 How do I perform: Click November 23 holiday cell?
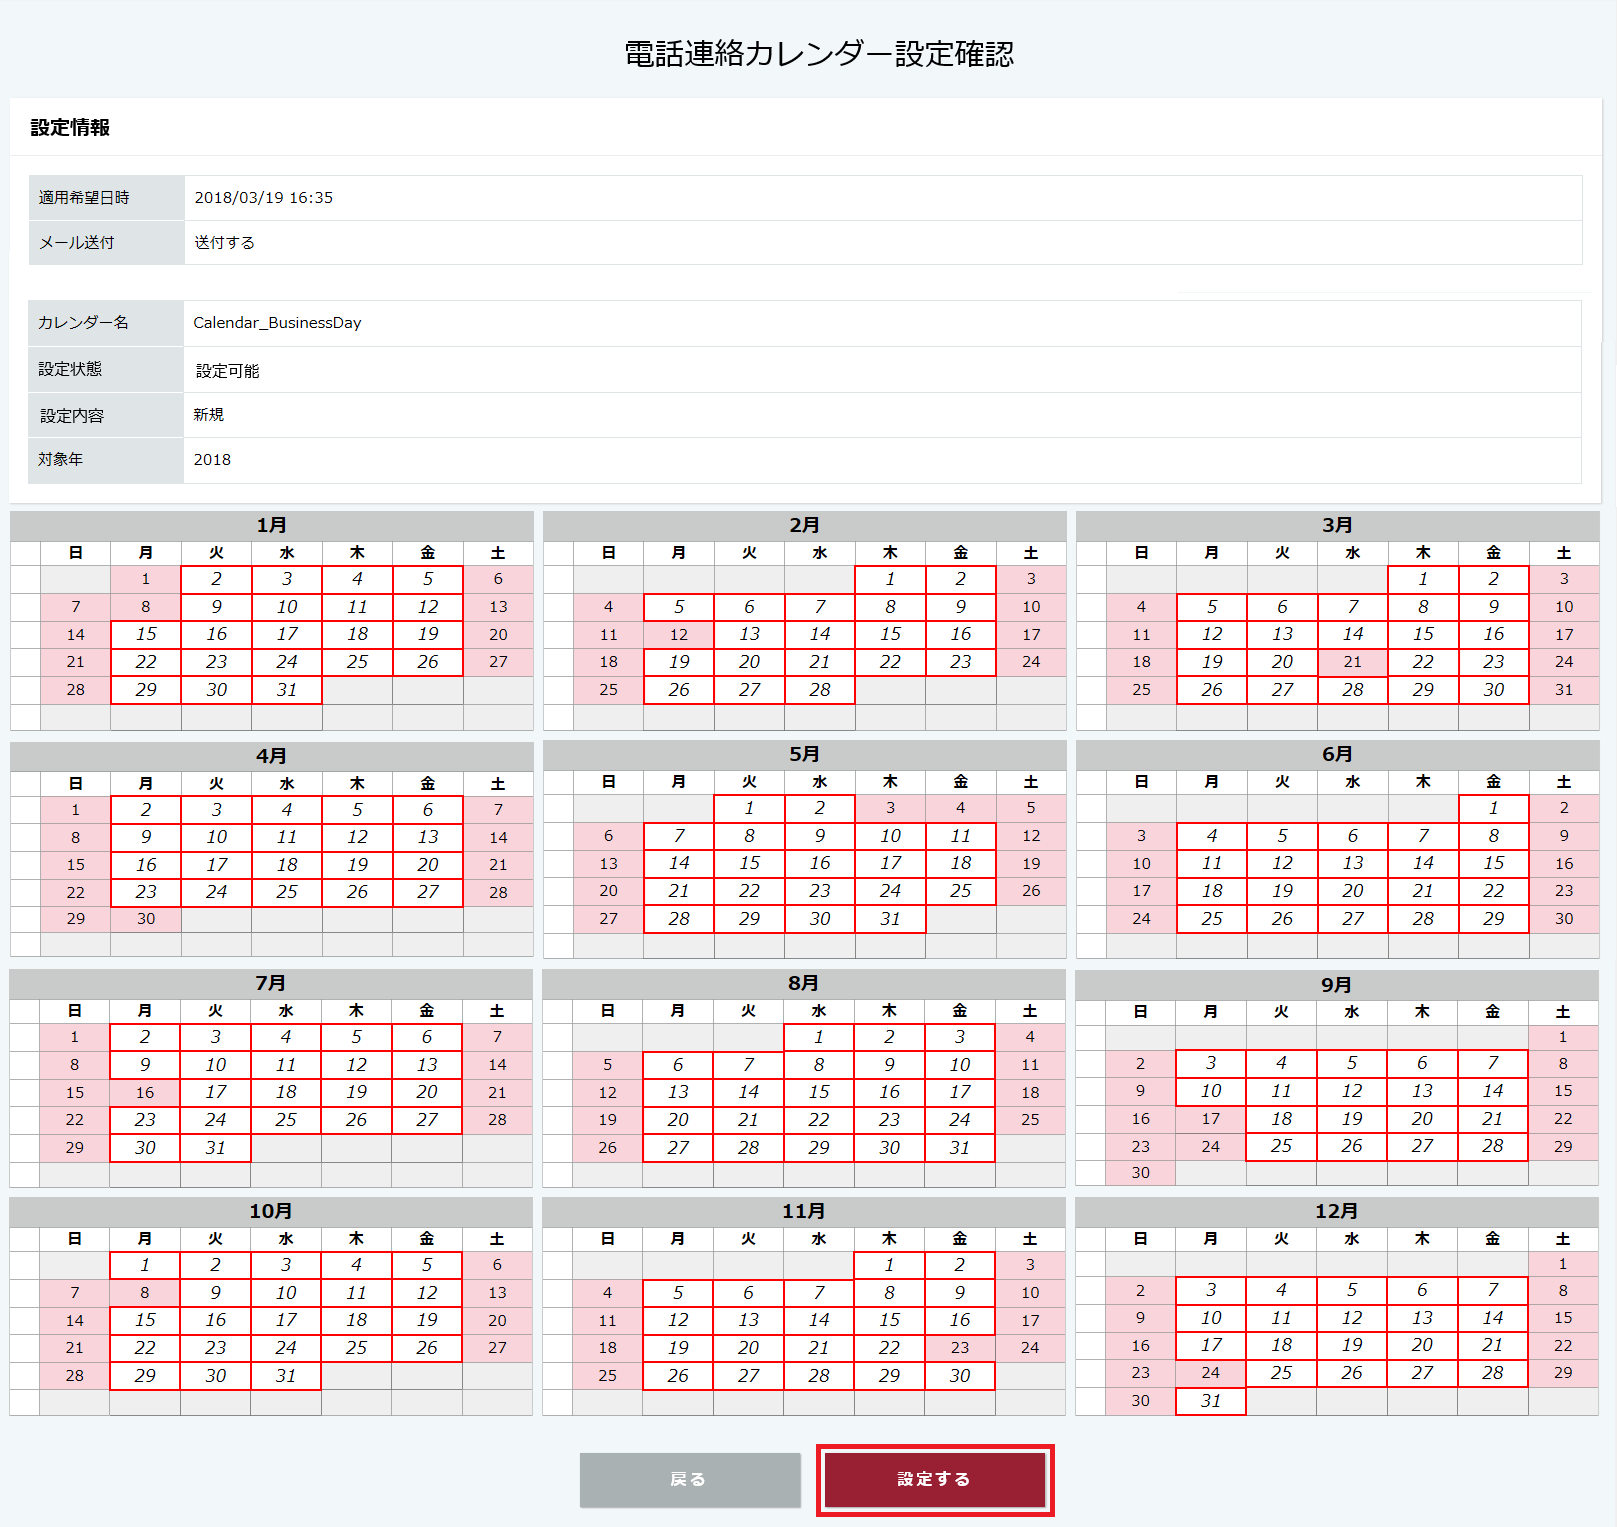960,1348
